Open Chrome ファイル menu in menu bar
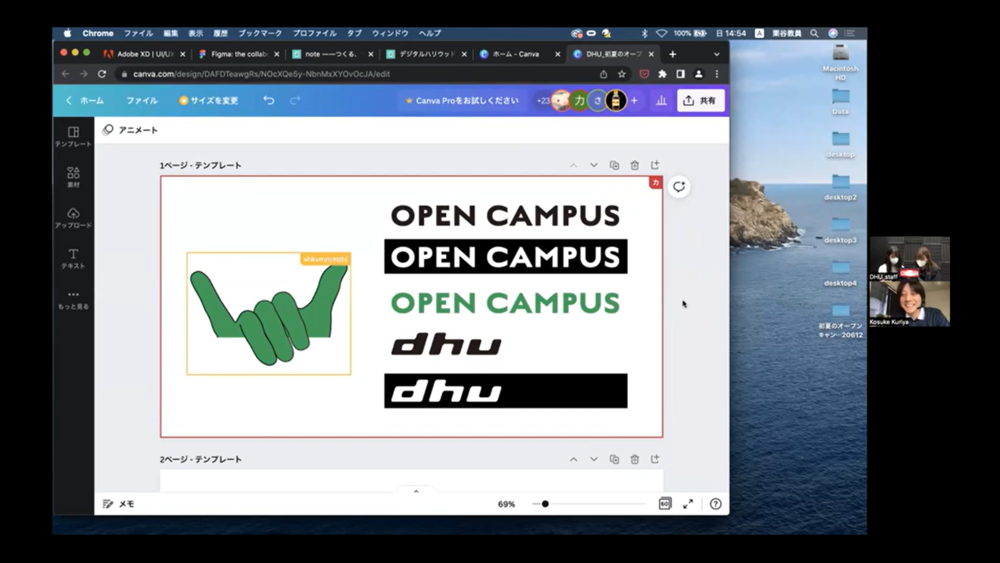This screenshot has height=563, width=1000. (x=138, y=33)
